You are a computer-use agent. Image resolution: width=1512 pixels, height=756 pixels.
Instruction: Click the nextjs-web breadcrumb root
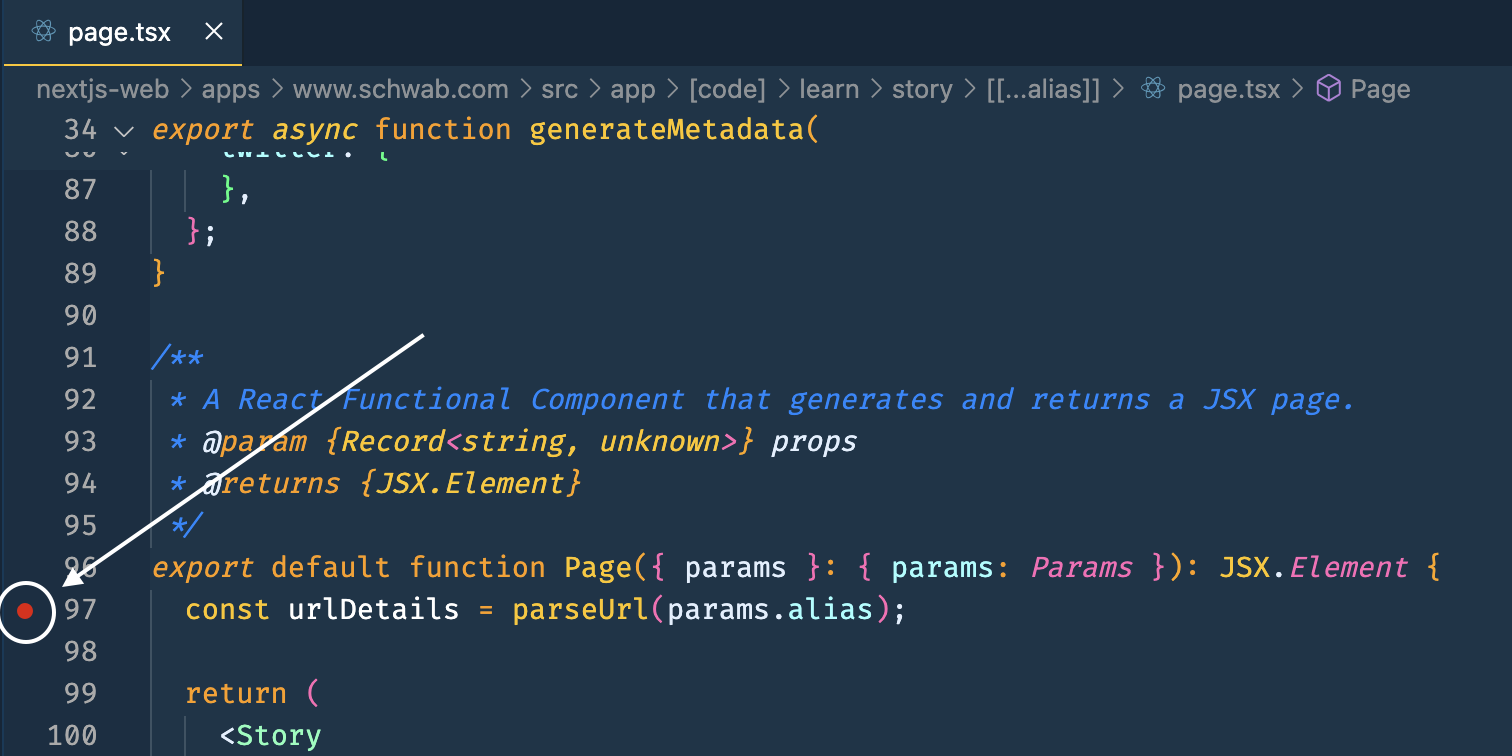click(103, 89)
